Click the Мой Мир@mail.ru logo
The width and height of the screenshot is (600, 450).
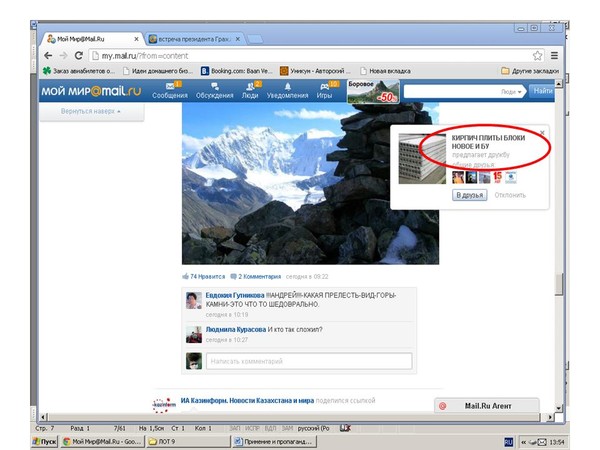(x=91, y=91)
